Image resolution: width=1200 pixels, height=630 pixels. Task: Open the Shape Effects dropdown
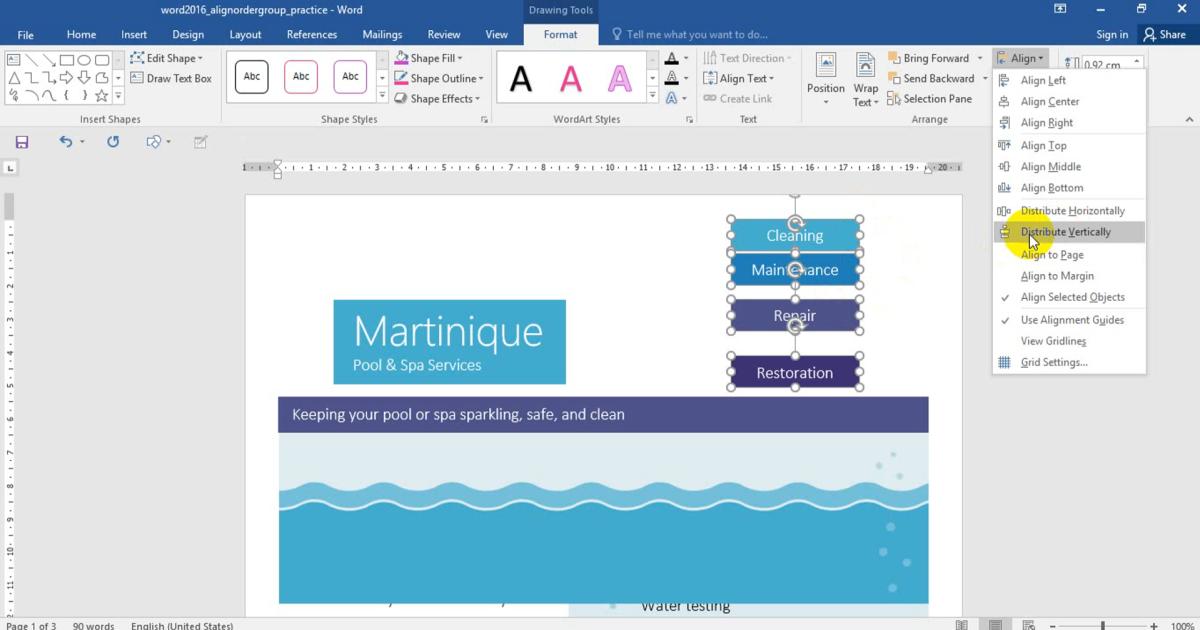tap(438, 98)
